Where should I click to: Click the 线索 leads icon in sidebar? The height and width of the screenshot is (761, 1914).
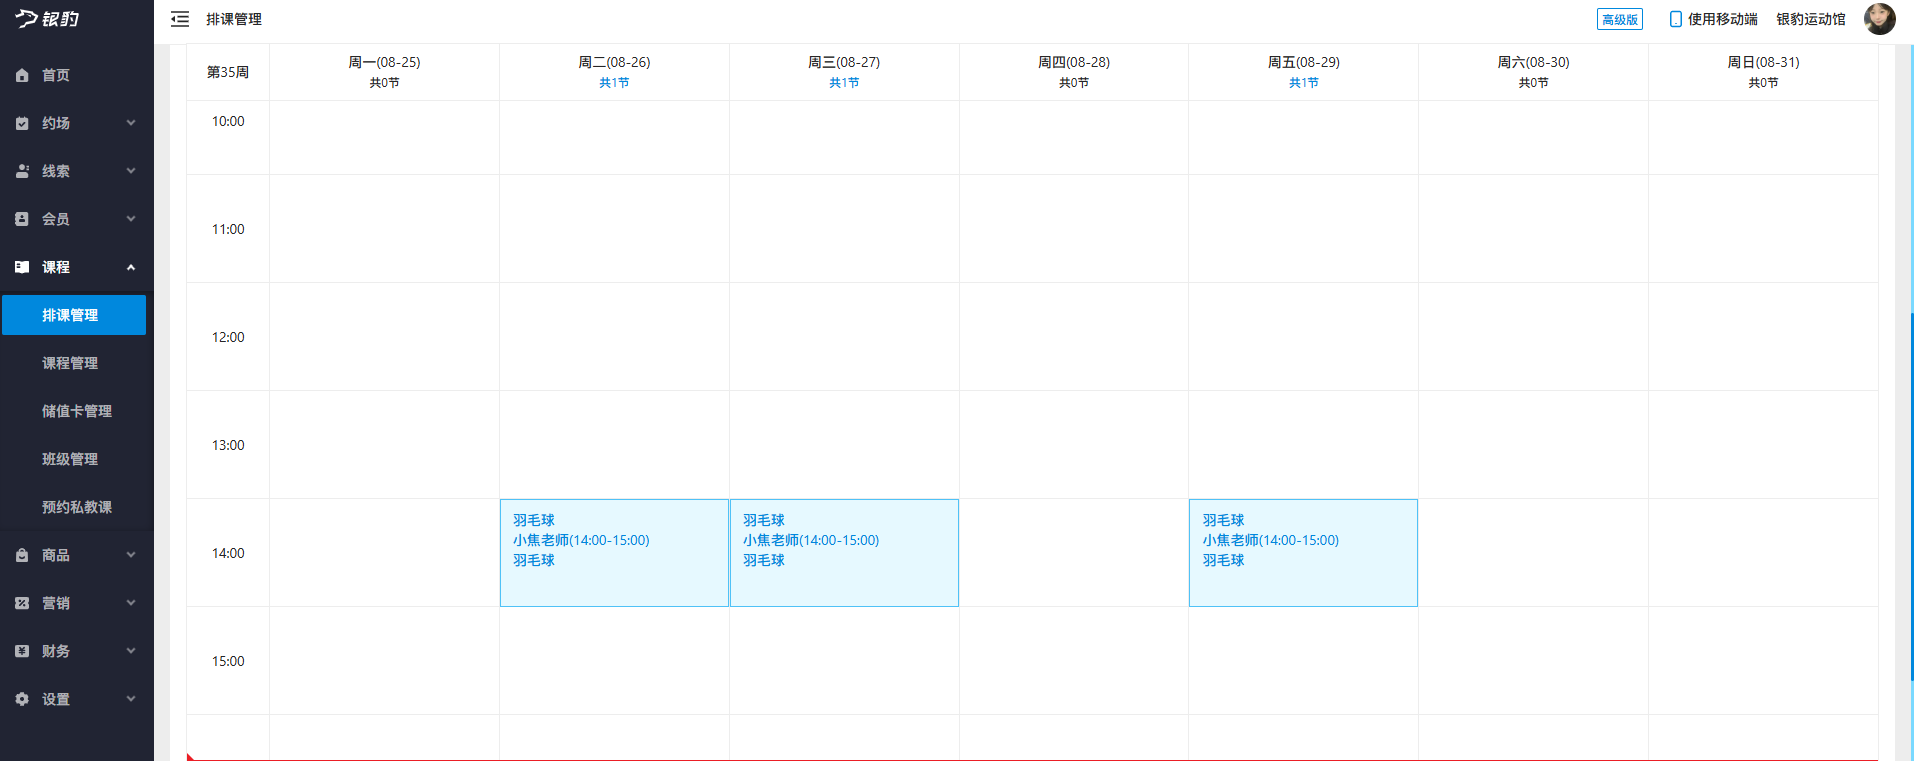(x=22, y=171)
